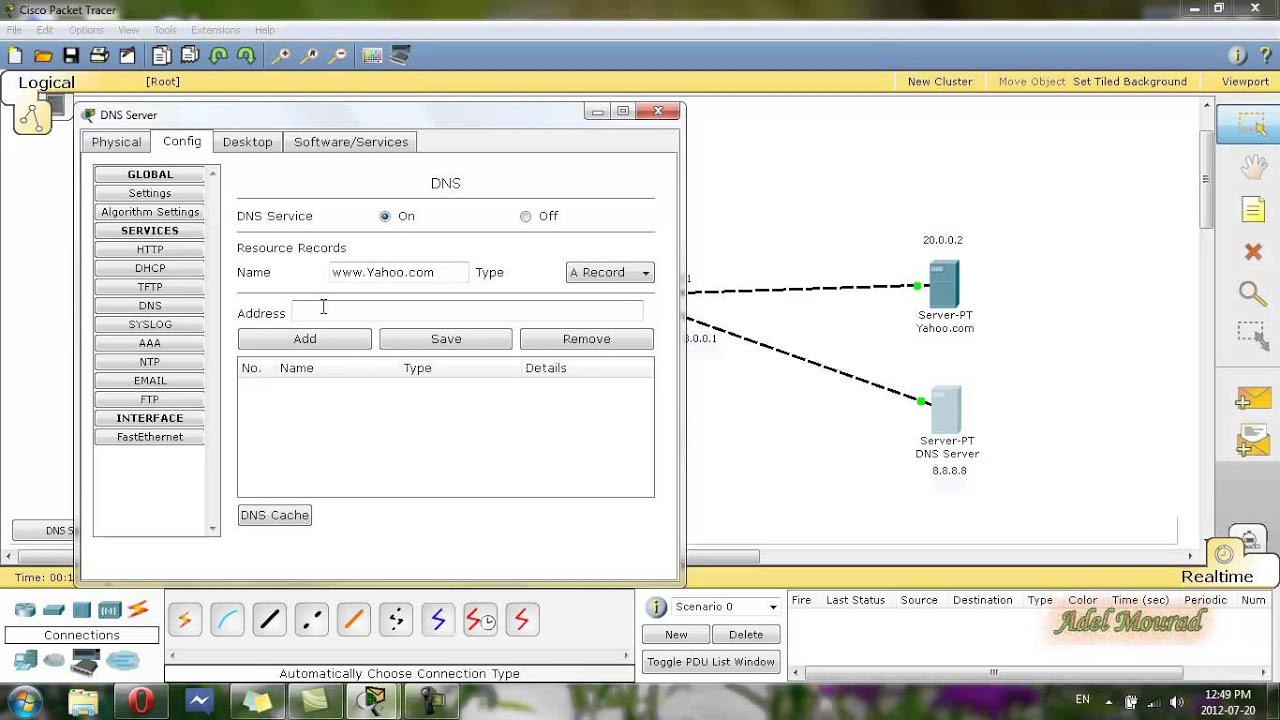Viewport: 1280px width, 720px height.
Task: Open Opera browser from taskbar
Action: 141,701
